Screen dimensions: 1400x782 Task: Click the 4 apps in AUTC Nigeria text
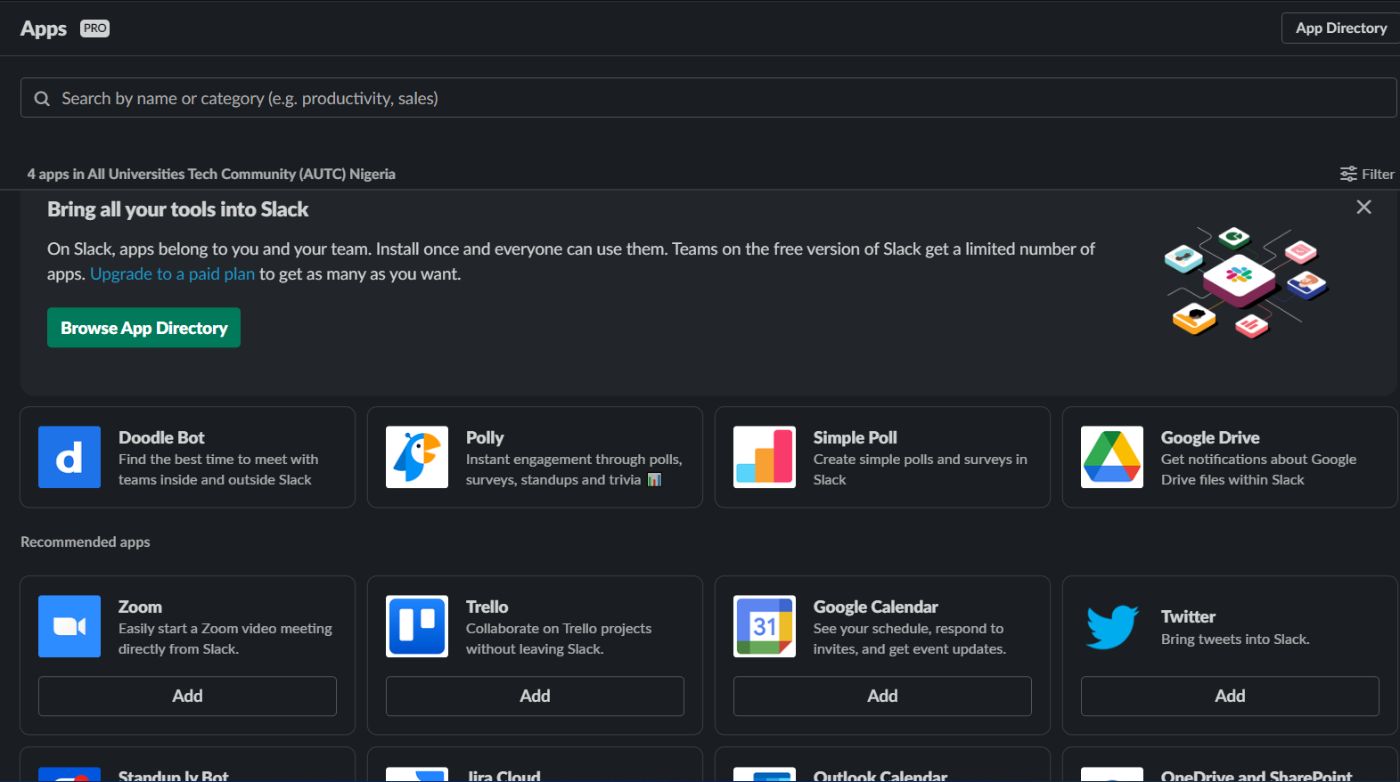pyautogui.click(x=211, y=174)
